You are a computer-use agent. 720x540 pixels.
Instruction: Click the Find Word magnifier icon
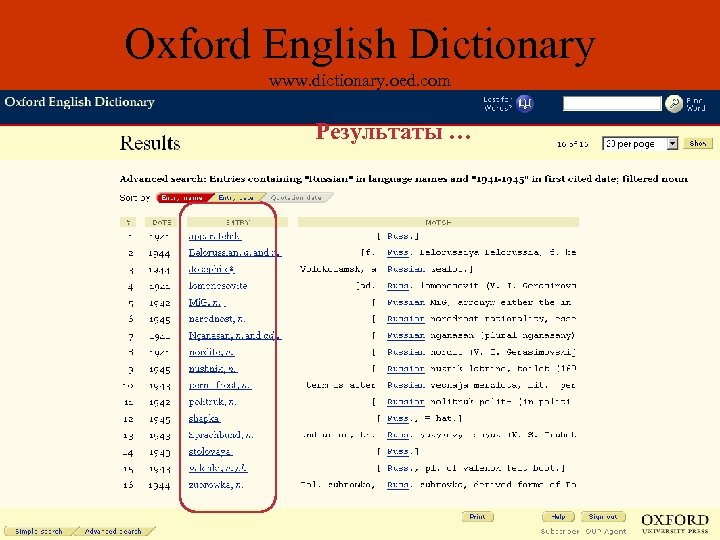[674, 104]
